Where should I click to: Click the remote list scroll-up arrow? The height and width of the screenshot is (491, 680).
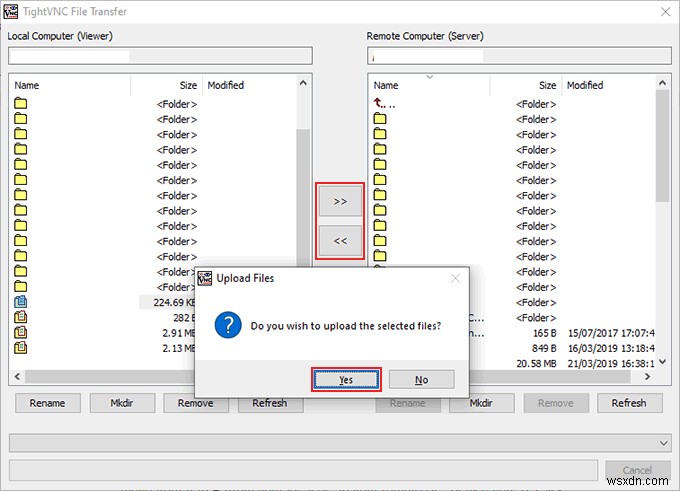[x=663, y=83]
